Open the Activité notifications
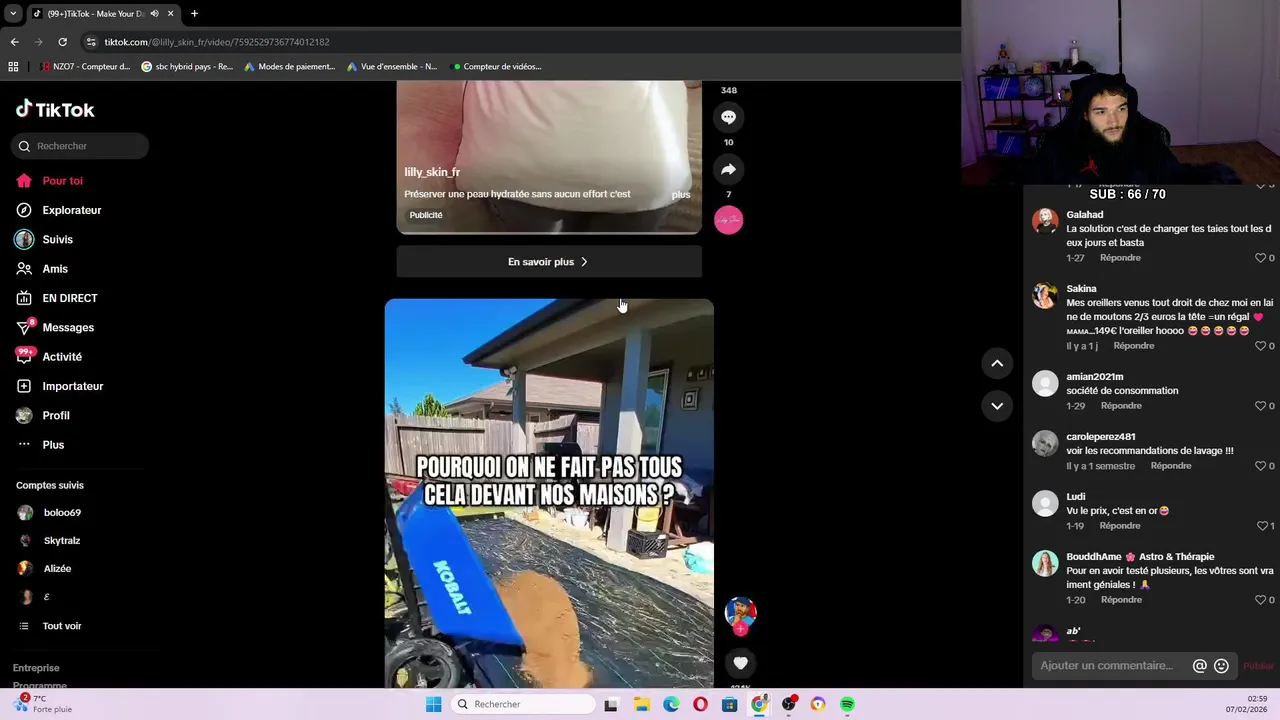Screen dimensions: 1280x720 pos(62,357)
